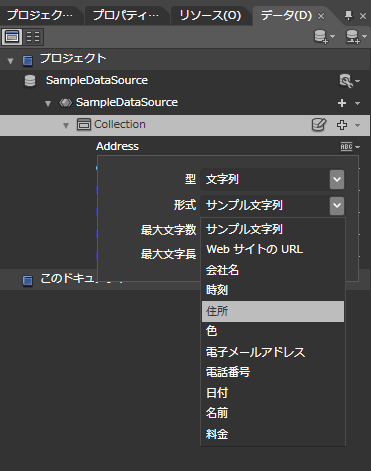Viewport: 371px width, 471px height.
Task: Select the データ(D) tab
Action: pyautogui.click(x=286, y=15)
